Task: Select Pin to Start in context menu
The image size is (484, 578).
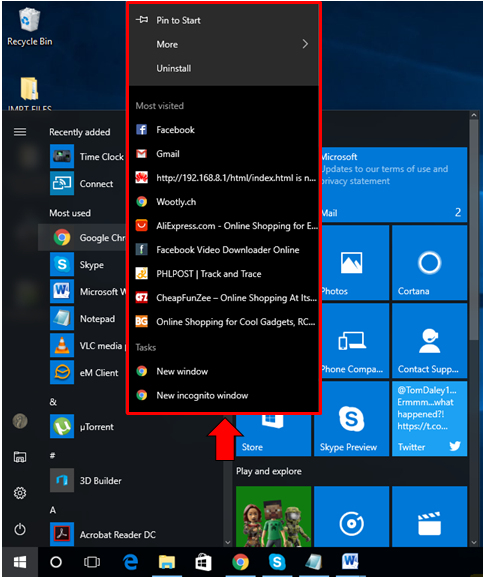Action: pos(223,20)
